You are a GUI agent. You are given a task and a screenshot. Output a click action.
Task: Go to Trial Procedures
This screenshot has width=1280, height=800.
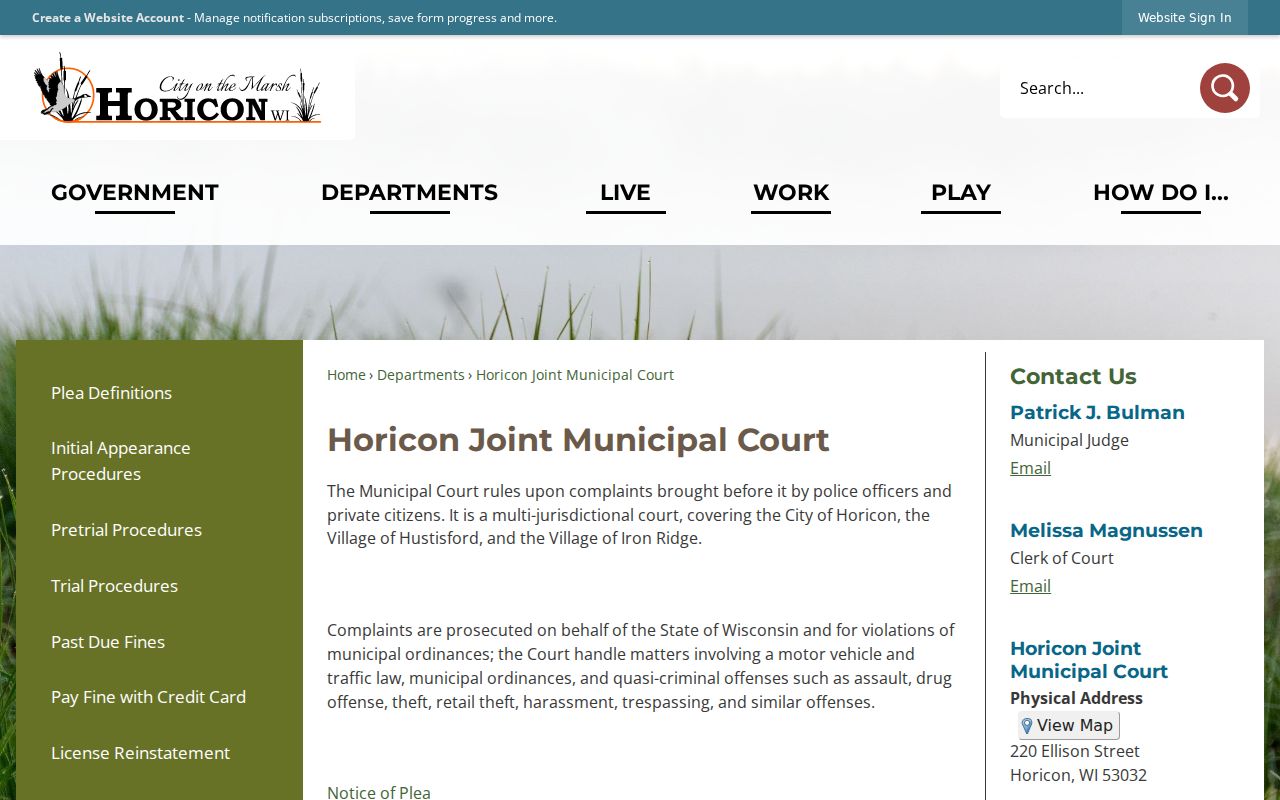point(114,586)
